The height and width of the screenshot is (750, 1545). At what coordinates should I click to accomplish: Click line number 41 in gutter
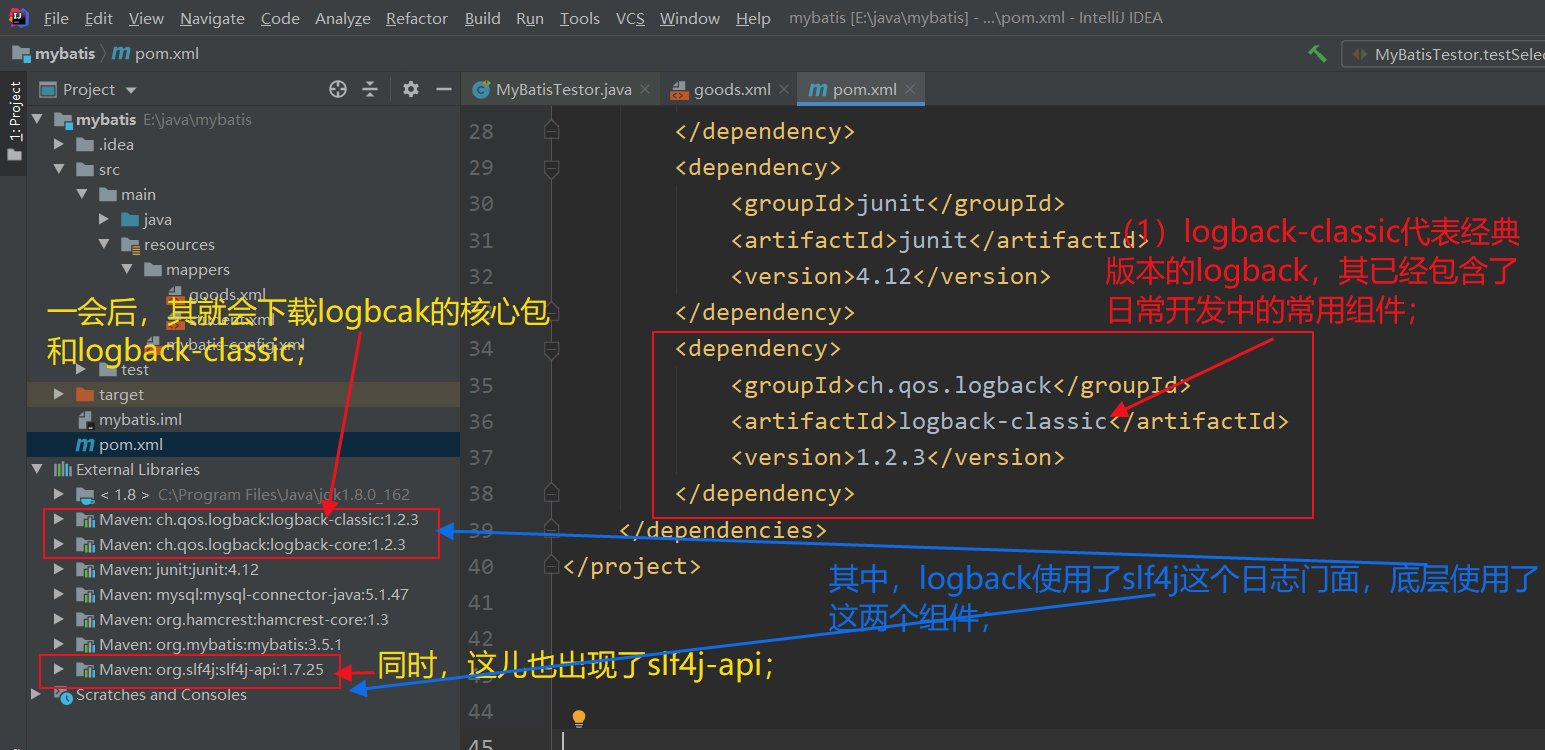(481, 602)
